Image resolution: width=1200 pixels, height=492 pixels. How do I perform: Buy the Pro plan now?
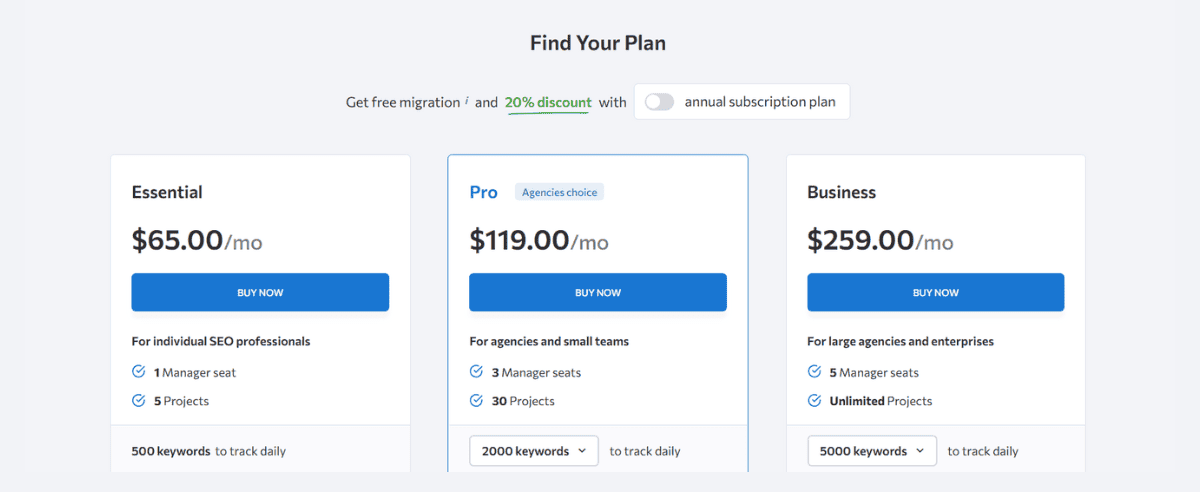tap(598, 292)
